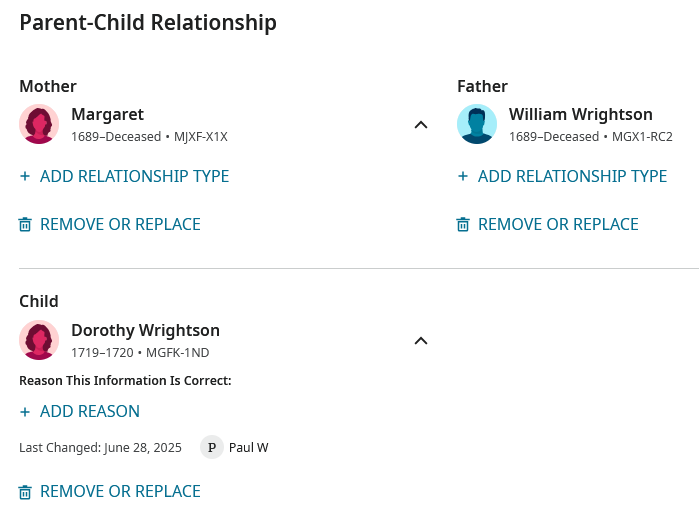Collapse Dorothy Wrightson's details with the chevron
699x521 pixels.
(x=421, y=341)
